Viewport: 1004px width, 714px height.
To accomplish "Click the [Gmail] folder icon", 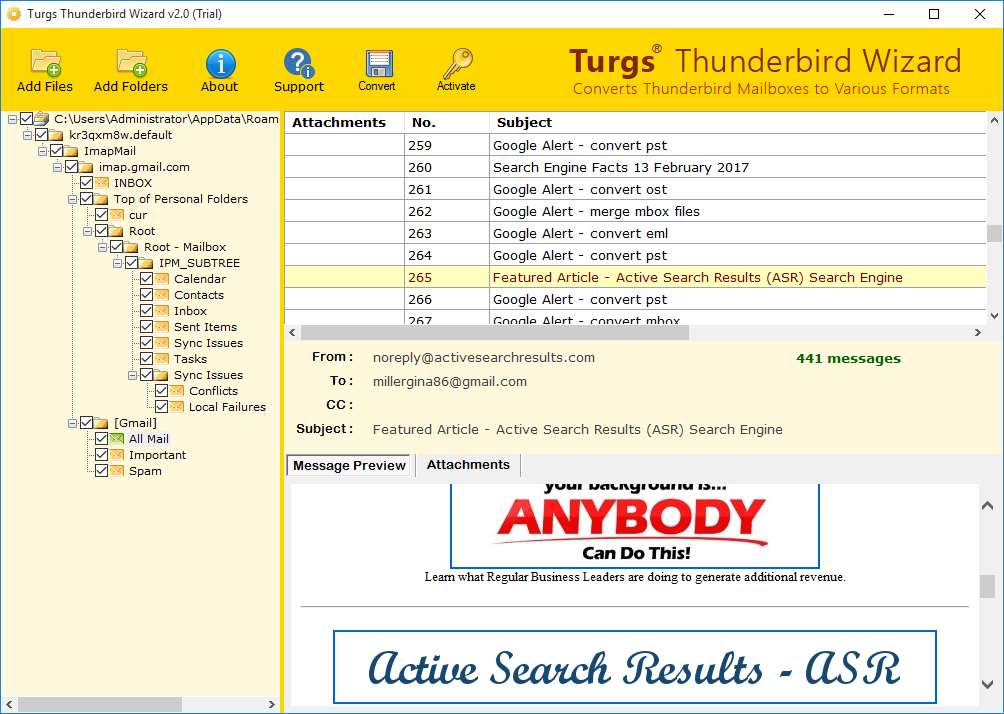I will (x=101, y=423).
